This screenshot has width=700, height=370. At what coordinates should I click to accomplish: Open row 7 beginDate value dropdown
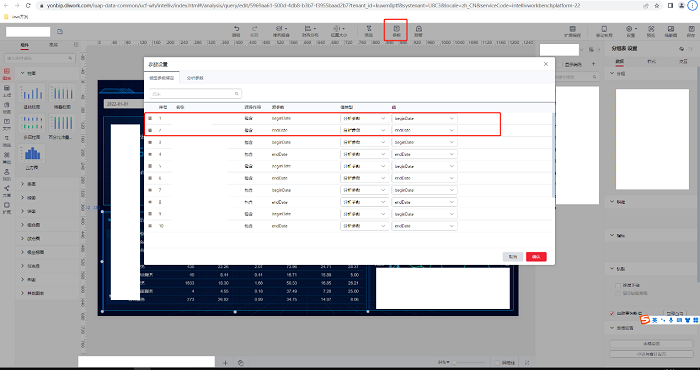pyautogui.click(x=424, y=190)
